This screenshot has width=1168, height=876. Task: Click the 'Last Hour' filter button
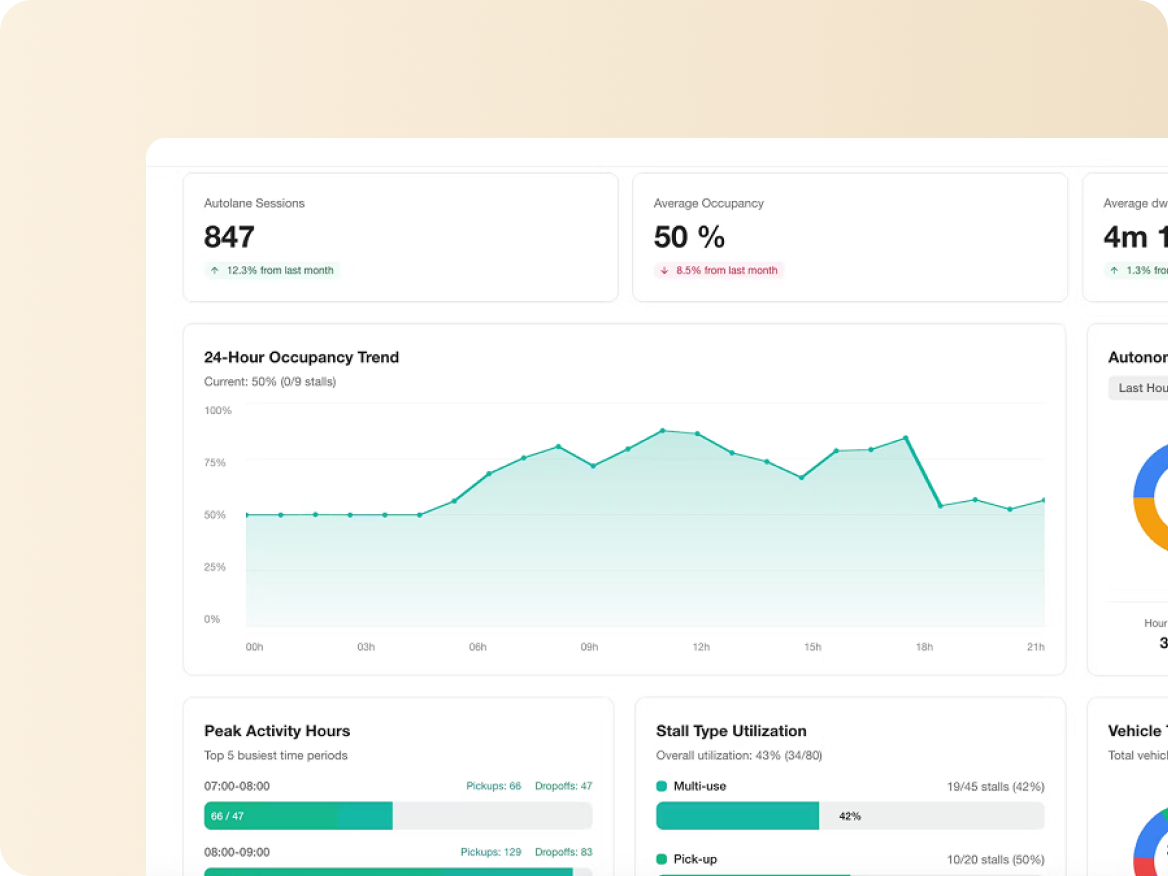[x=1140, y=388]
